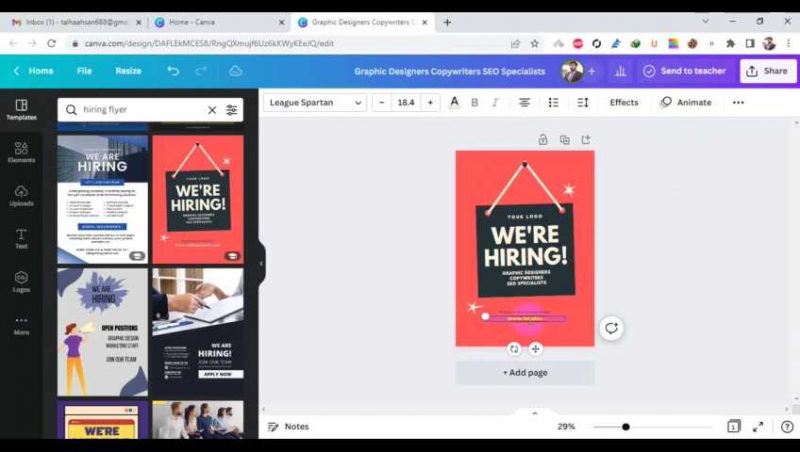Screen dimensions: 800x452
Task: Click the Add page button
Action: [x=525, y=372]
